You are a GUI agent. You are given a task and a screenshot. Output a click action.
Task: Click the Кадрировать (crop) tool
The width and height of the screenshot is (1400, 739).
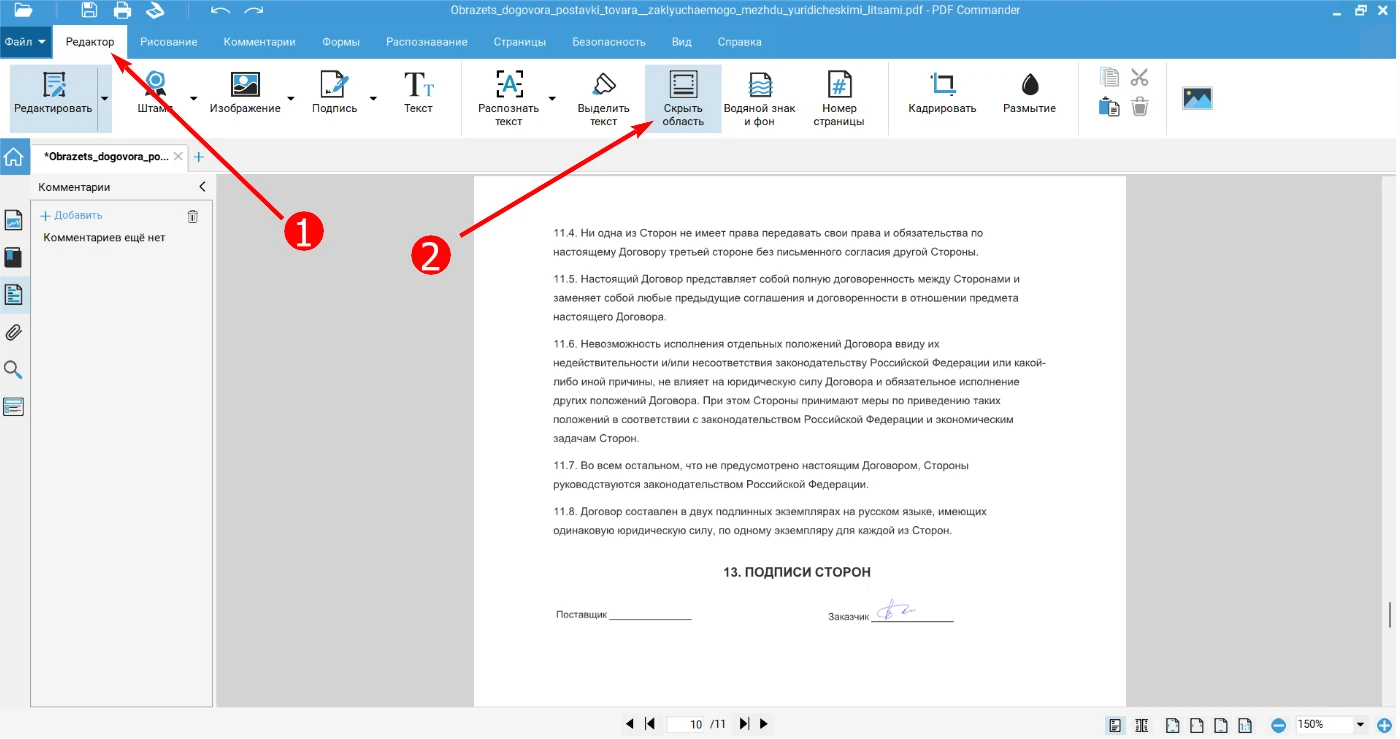pos(942,86)
